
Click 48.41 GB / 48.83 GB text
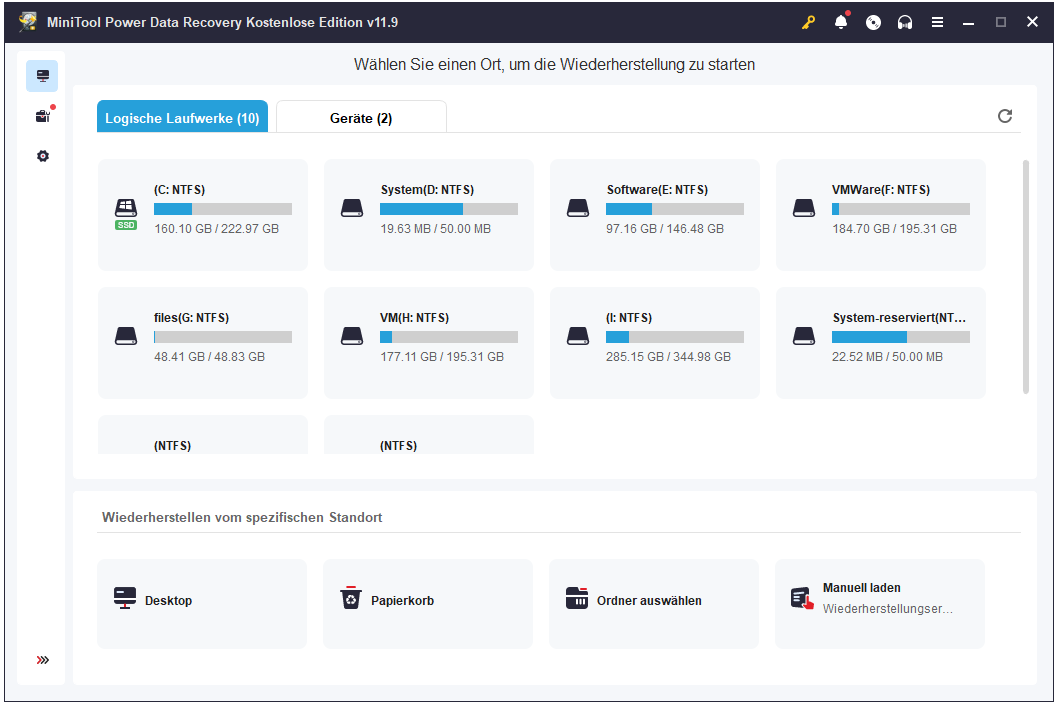[x=209, y=357]
